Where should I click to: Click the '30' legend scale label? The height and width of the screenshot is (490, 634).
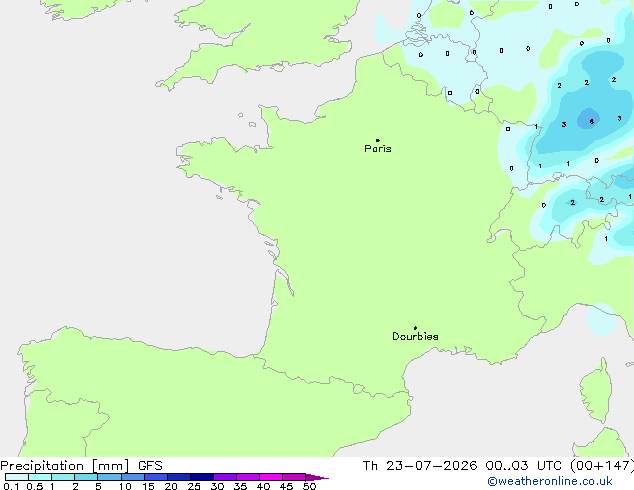217,486
